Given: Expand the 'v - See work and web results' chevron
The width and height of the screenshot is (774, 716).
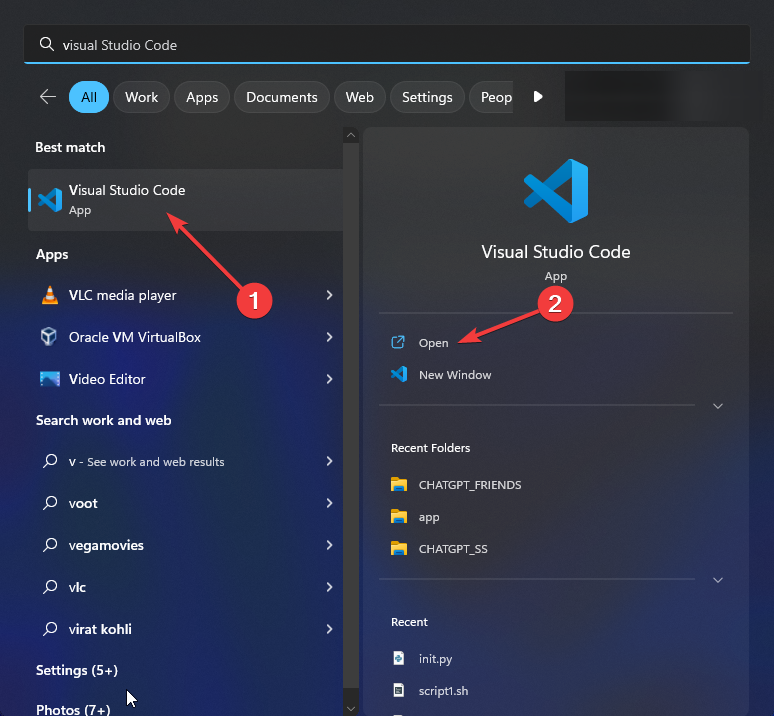Looking at the screenshot, I should pos(329,461).
